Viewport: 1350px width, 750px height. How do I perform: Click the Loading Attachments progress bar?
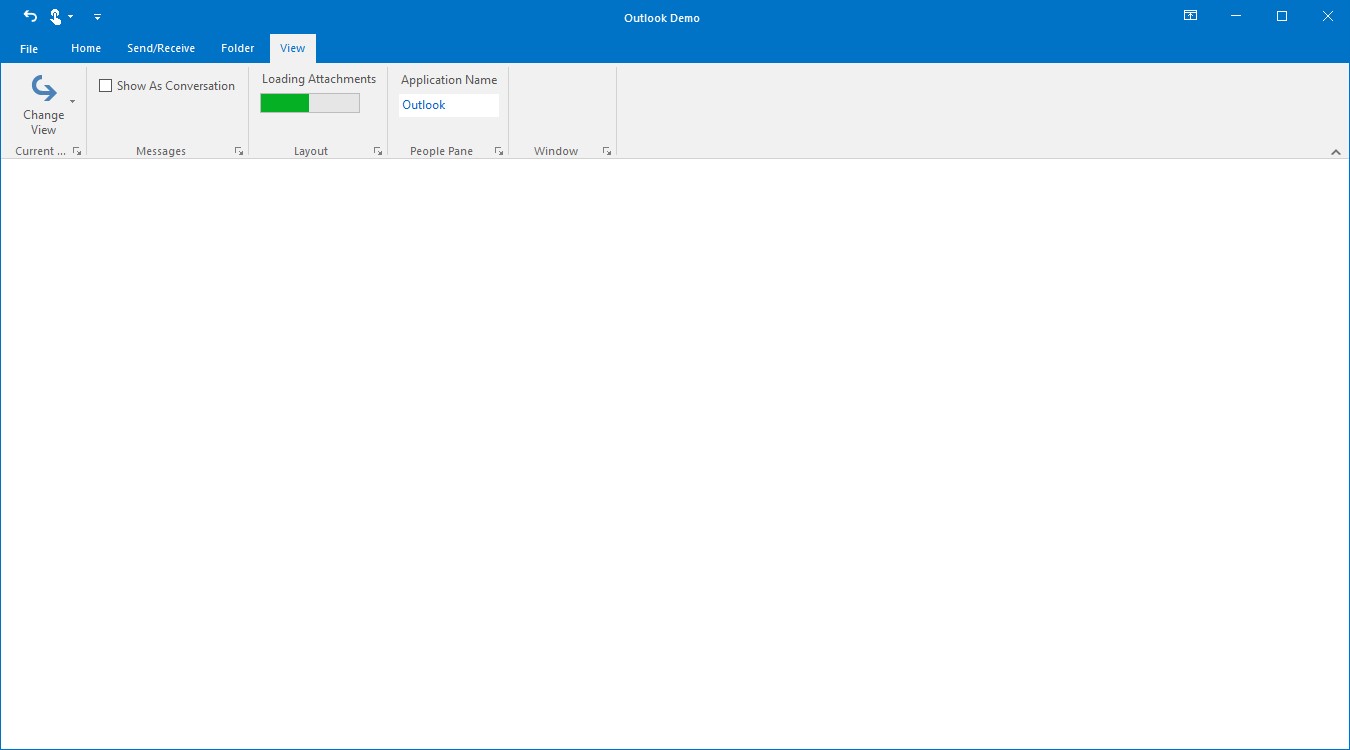309,102
